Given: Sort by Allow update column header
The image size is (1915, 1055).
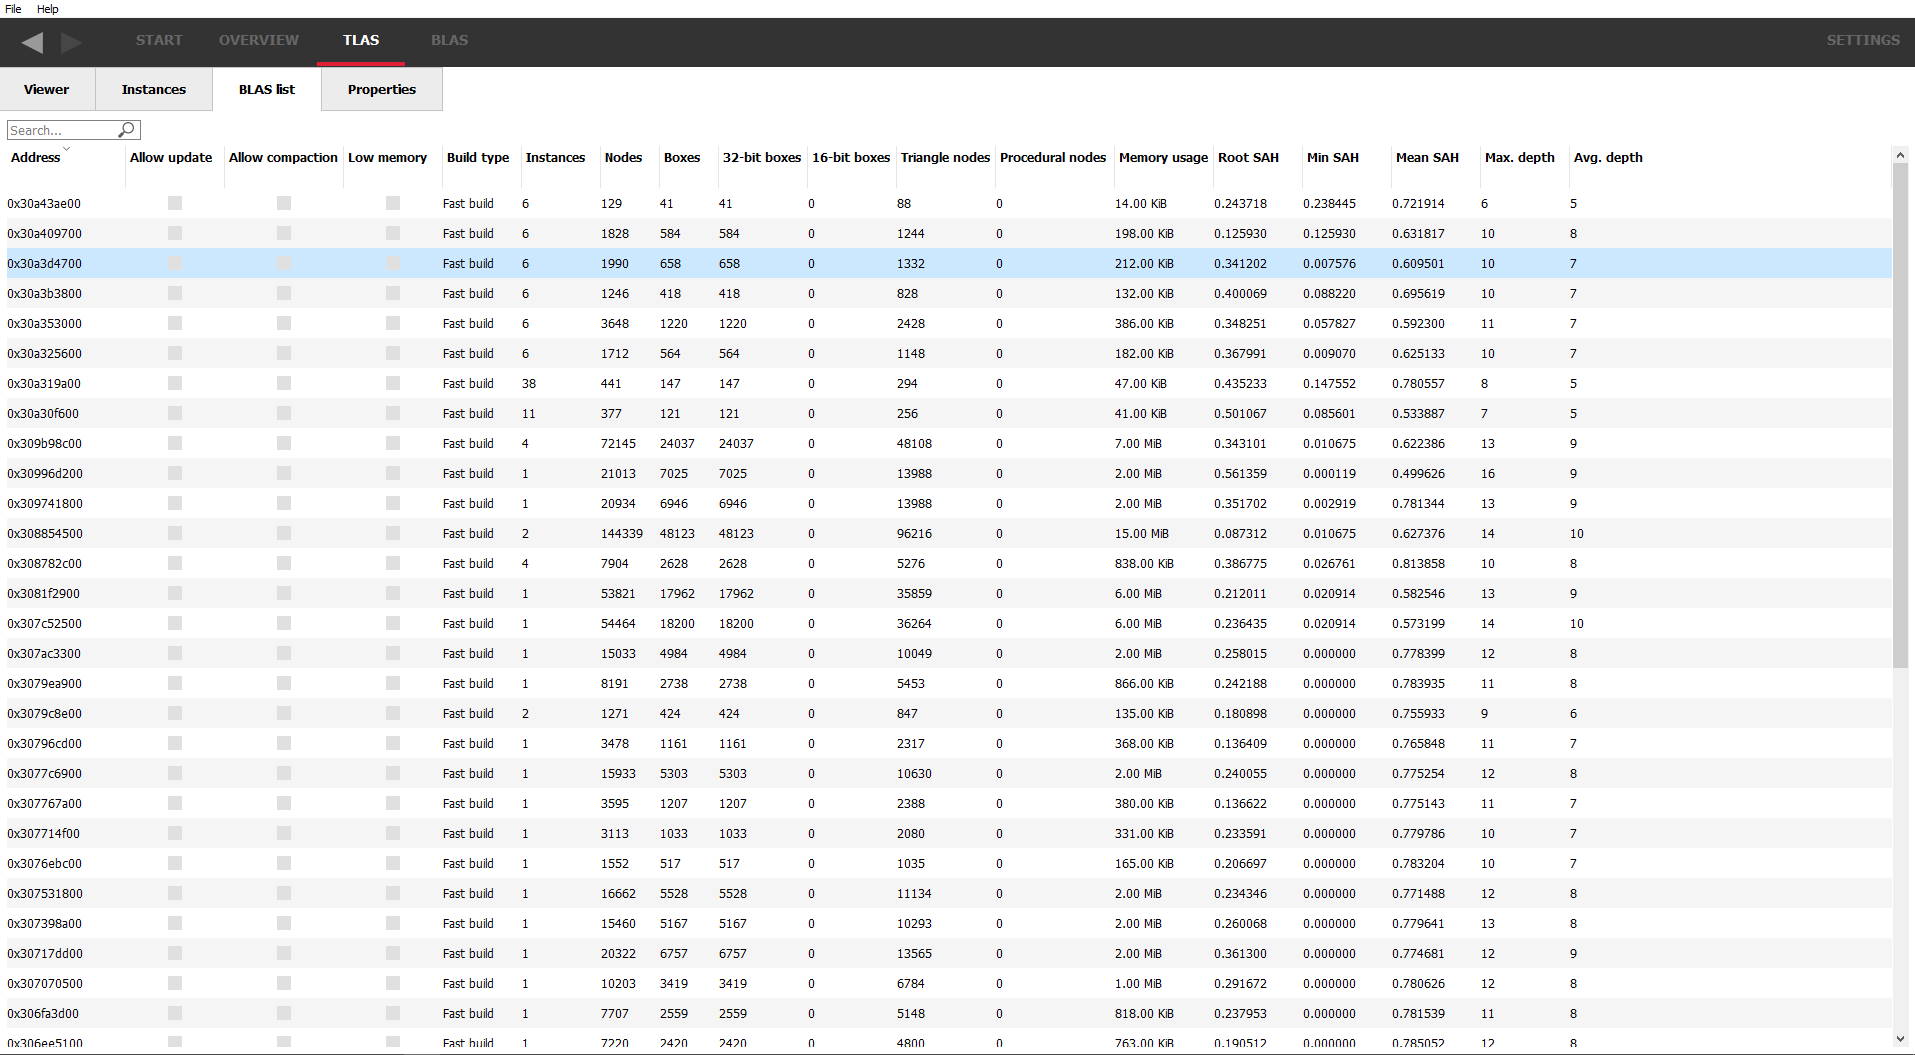Looking at the screenshot, I should [171, 157].
